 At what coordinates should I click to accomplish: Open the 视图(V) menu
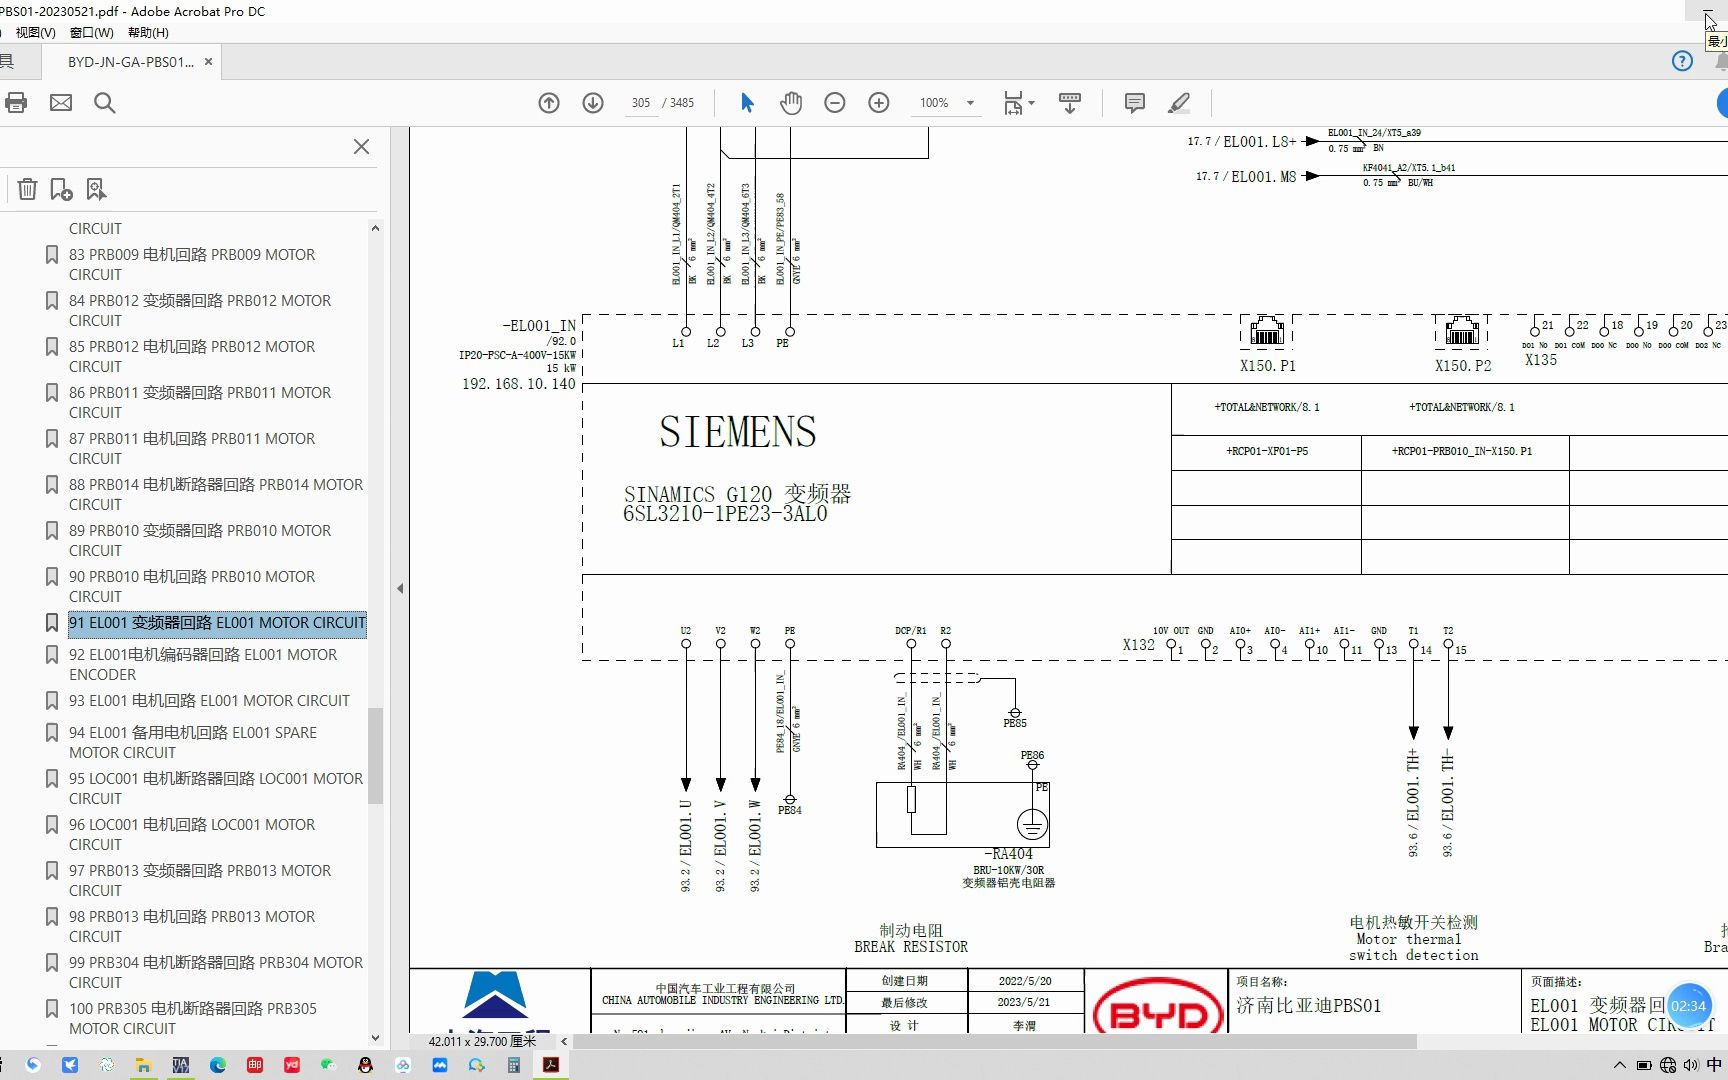point(35,32)
